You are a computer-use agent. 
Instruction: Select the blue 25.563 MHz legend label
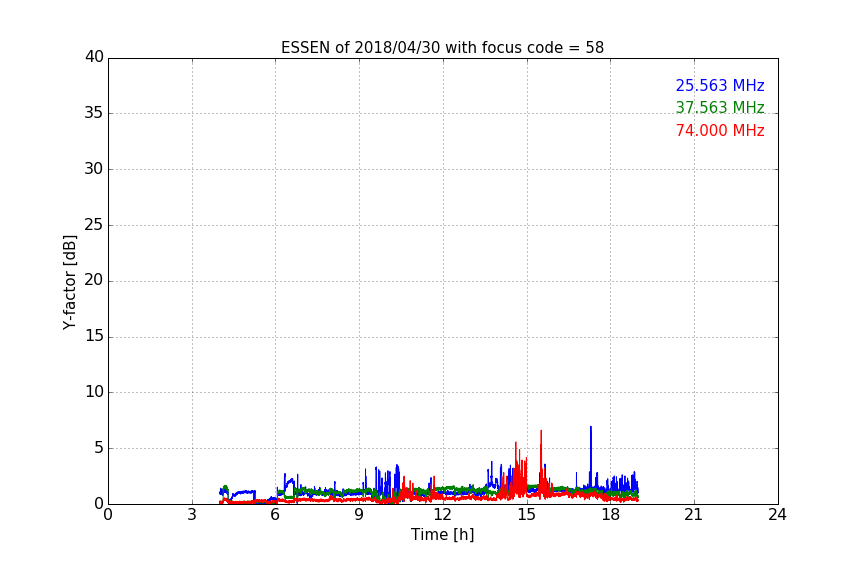(720, 85)
